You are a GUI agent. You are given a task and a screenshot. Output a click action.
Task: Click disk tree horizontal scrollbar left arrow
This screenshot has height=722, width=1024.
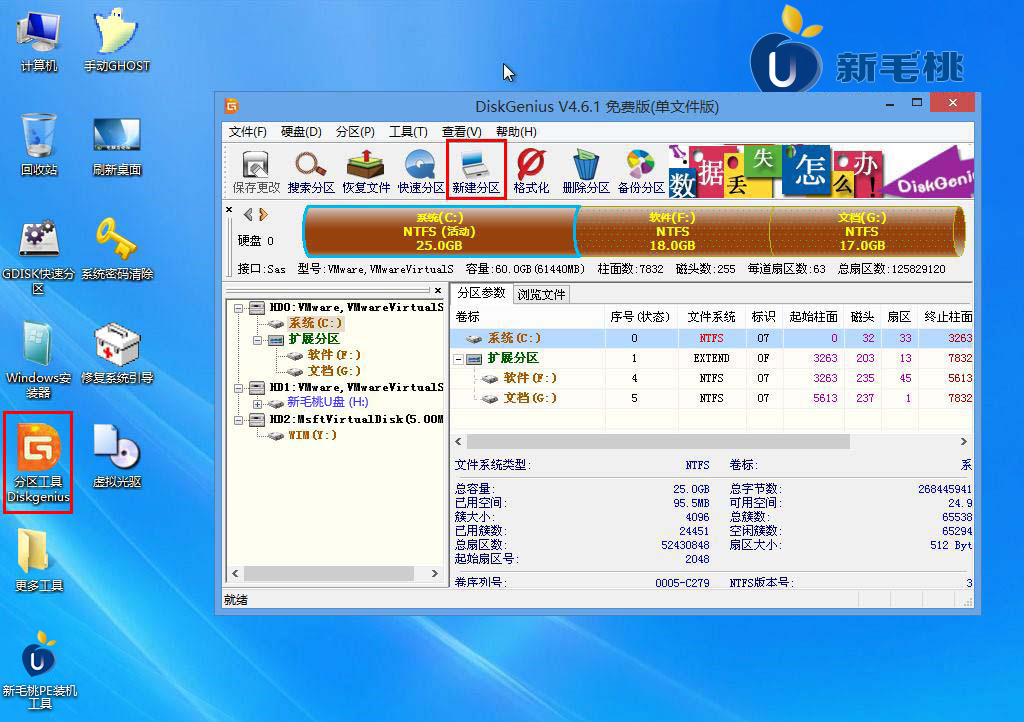tap(236, 574)
